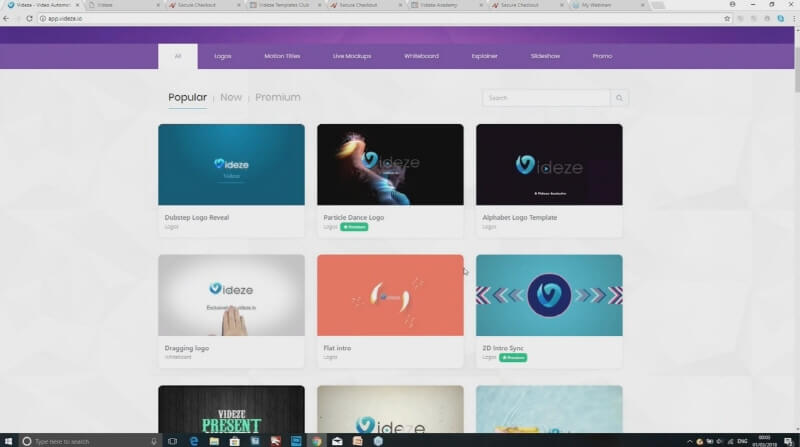Sort templates by Popular
800x447 pixels.
tap(187, 97)
